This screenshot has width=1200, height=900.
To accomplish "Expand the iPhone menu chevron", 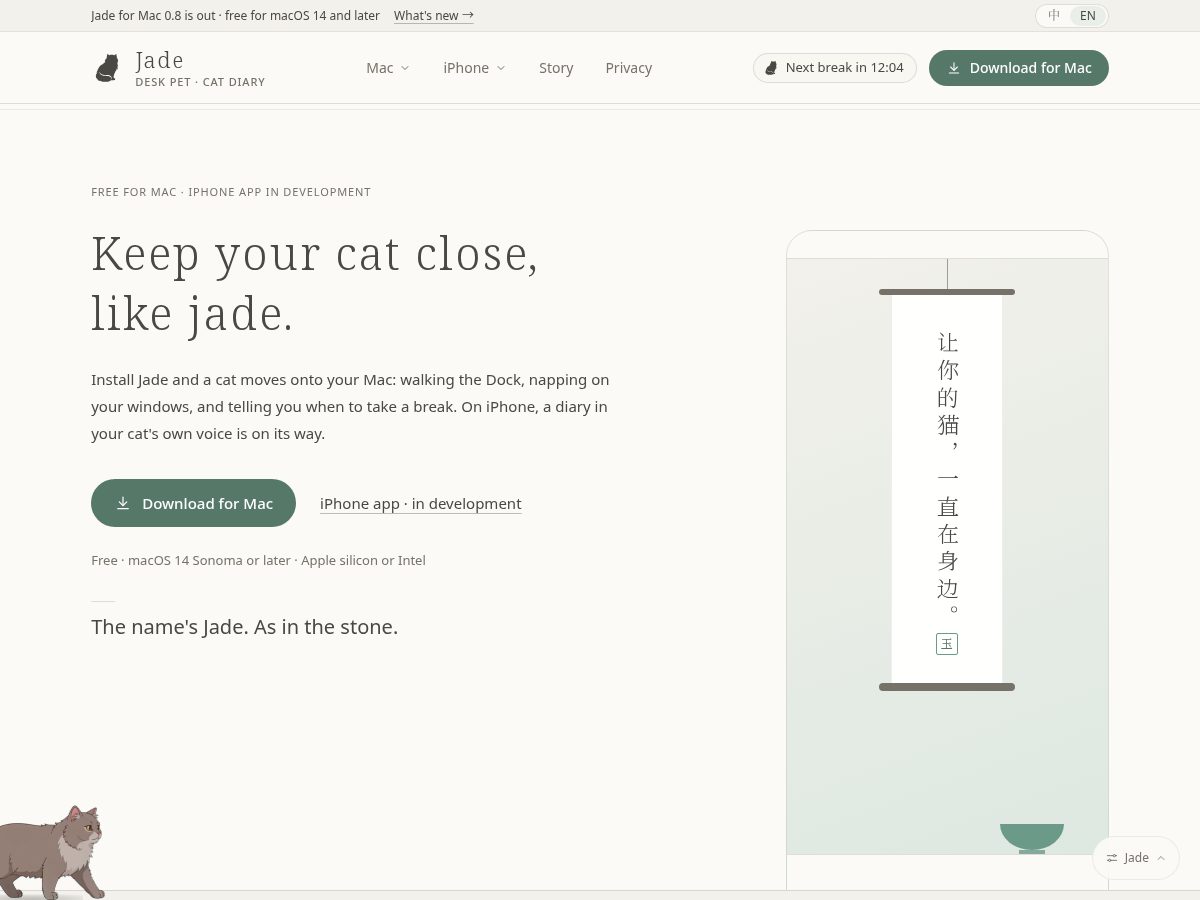I will 501,68.
